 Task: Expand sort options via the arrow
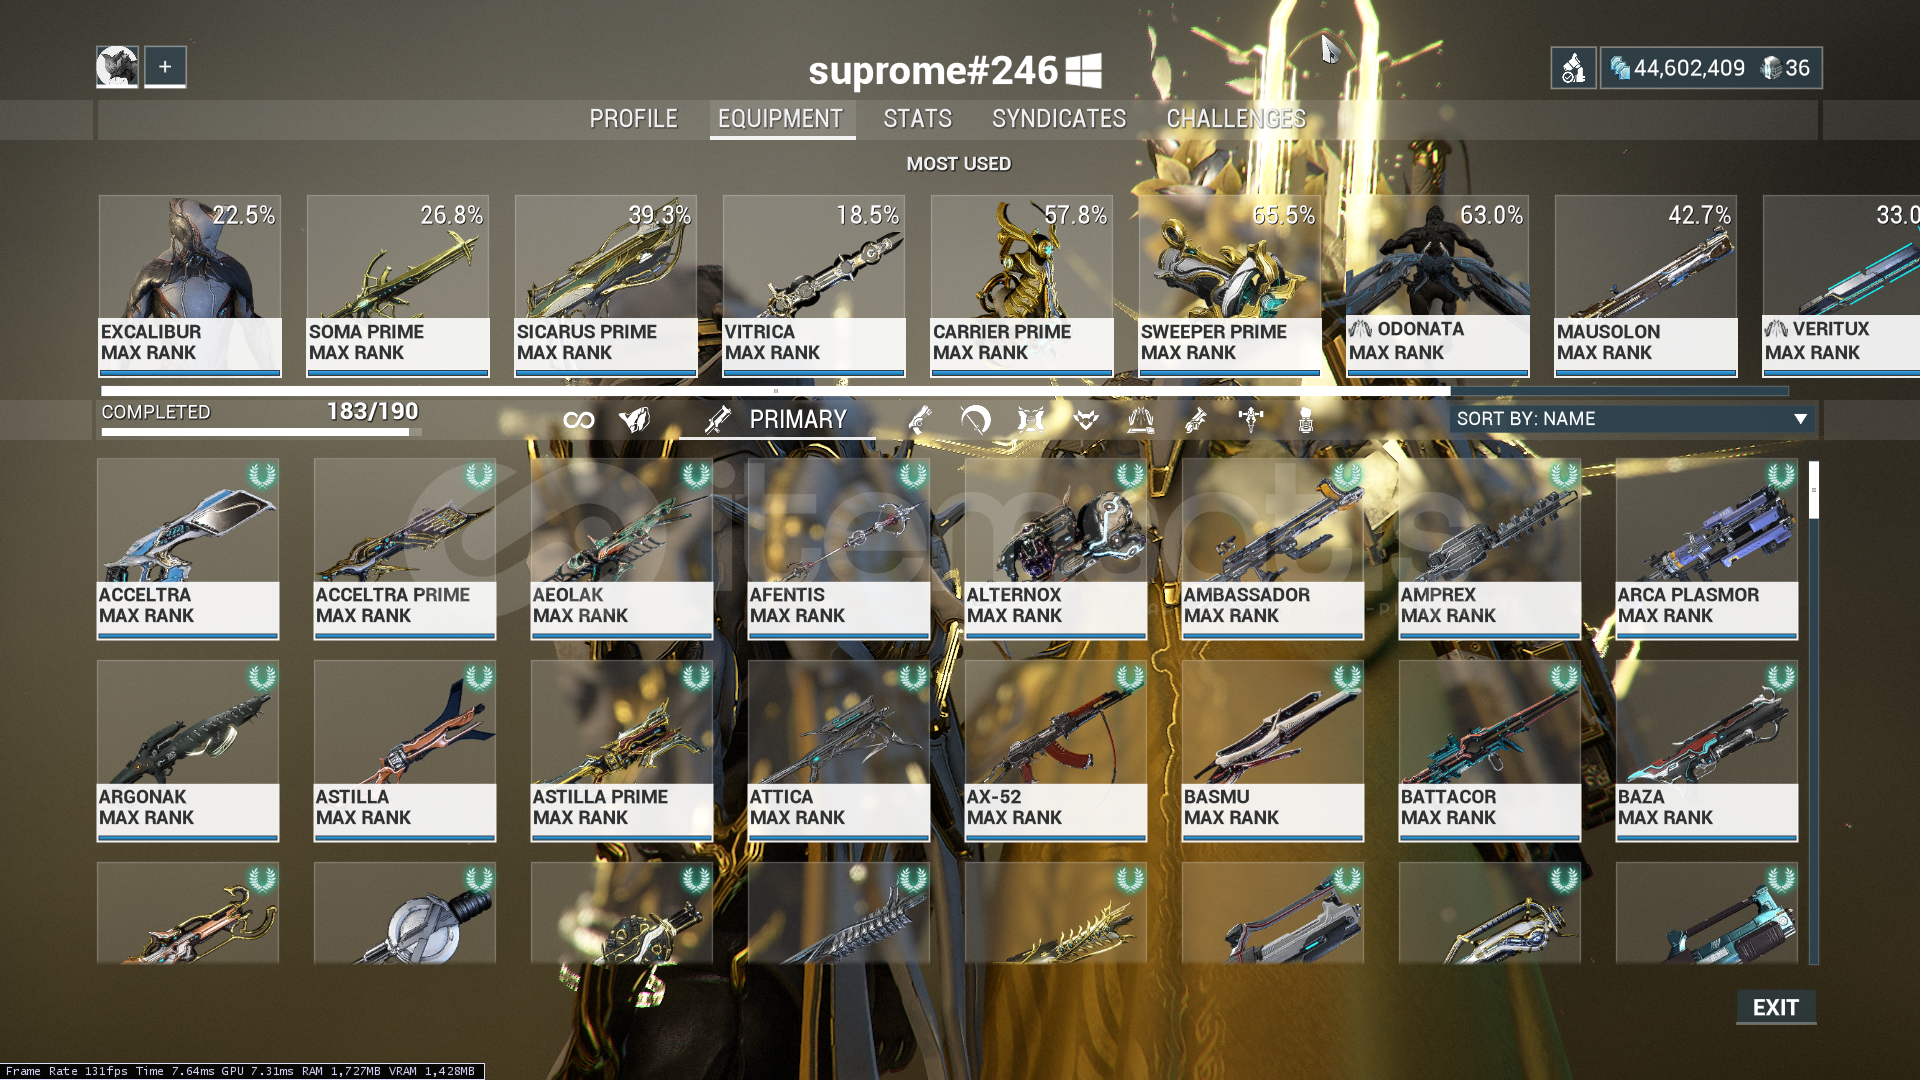[1800, 419]
